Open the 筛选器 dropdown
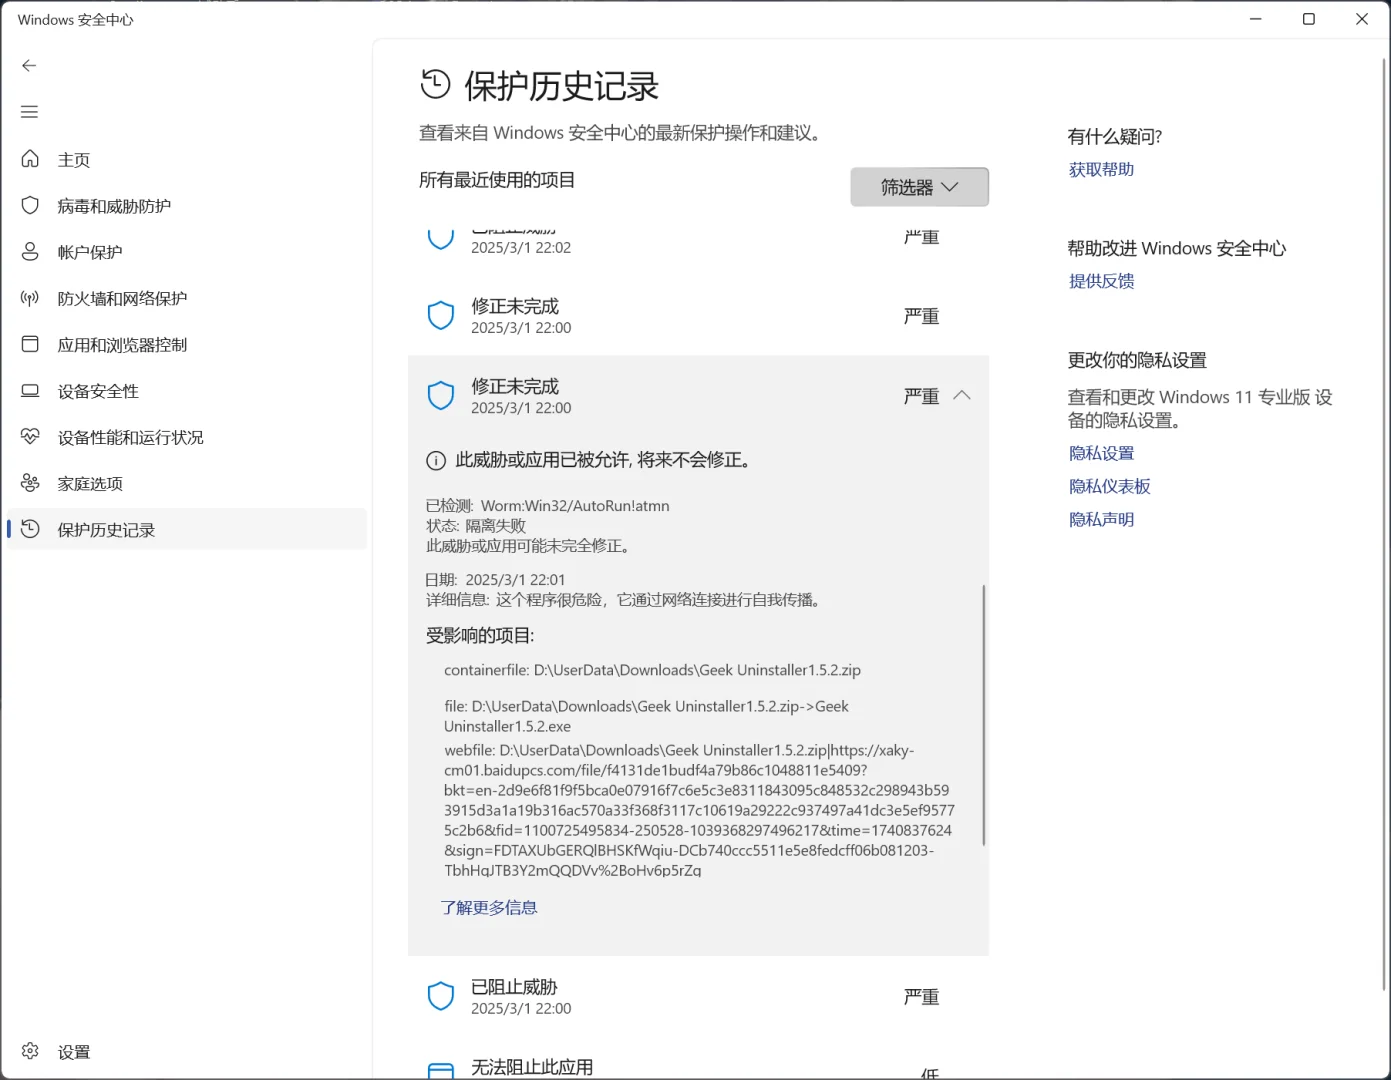Image resolution: width=1391 pixels, height=1080 pixels. (x=918, y=186)
